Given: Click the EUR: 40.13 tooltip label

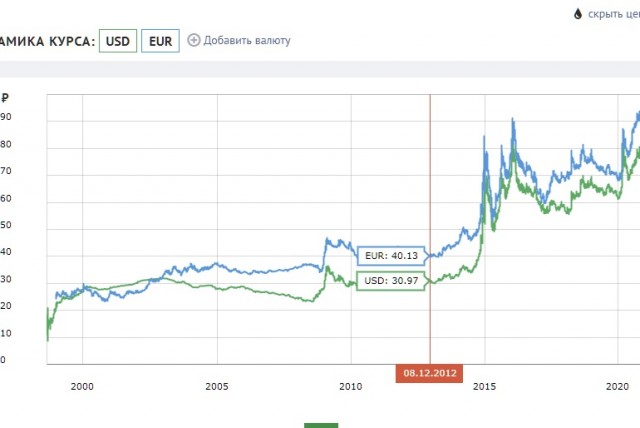Looking at the screenshot, I should (x=391, y=256).
